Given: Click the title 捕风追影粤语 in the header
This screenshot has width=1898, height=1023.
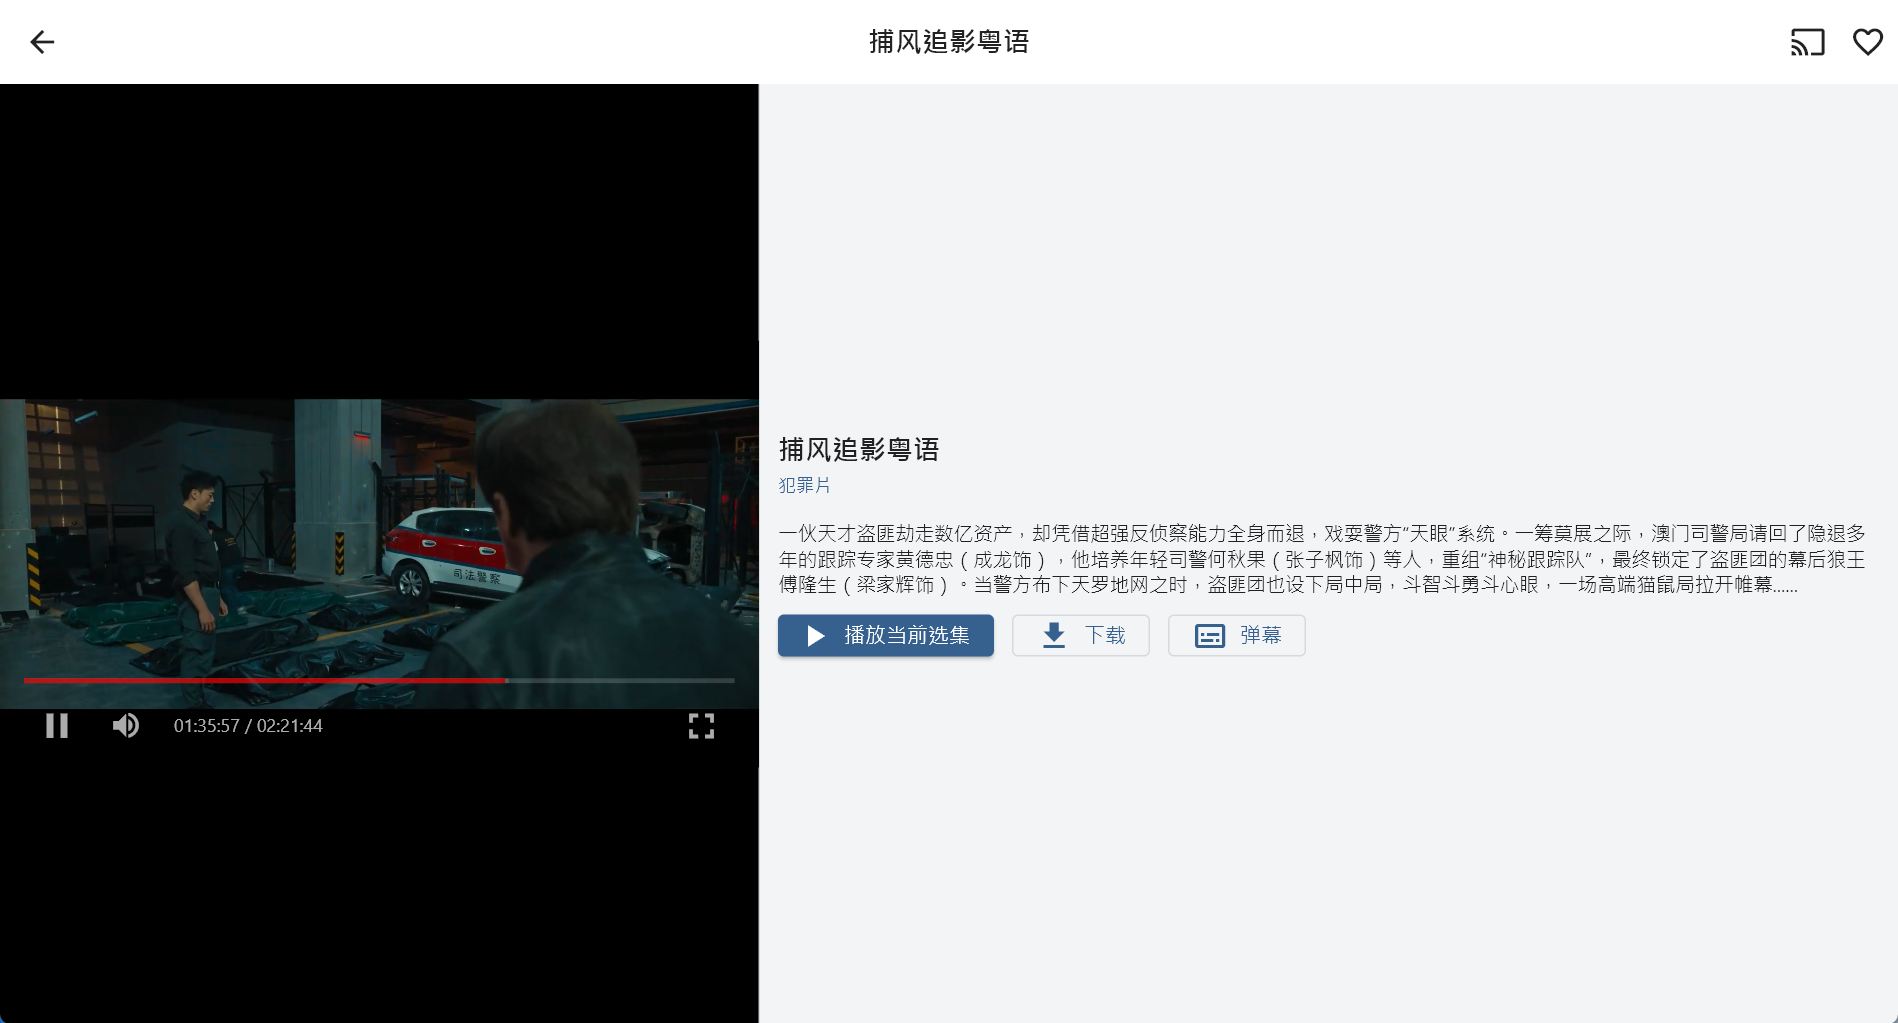Looking at the screenshot, I should click(x=949, y=42).
